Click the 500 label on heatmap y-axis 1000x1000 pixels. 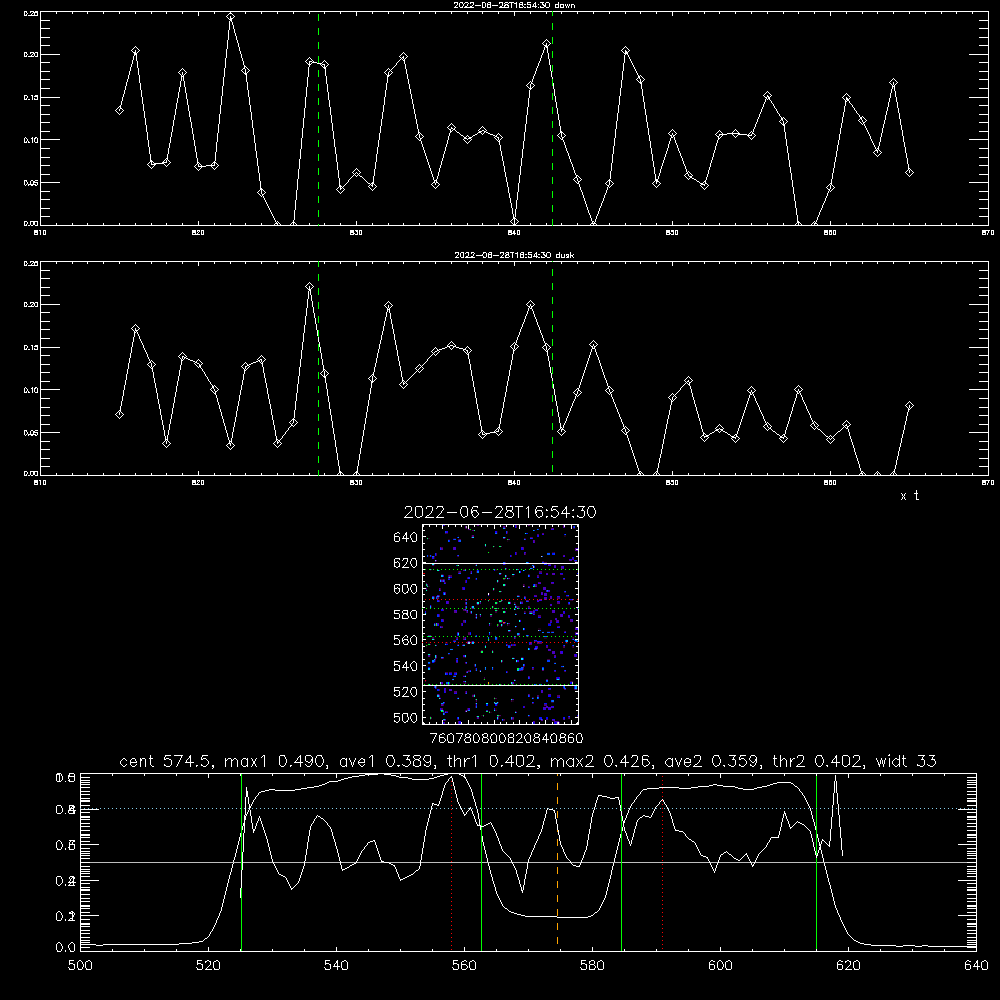[x=406, y=717]
